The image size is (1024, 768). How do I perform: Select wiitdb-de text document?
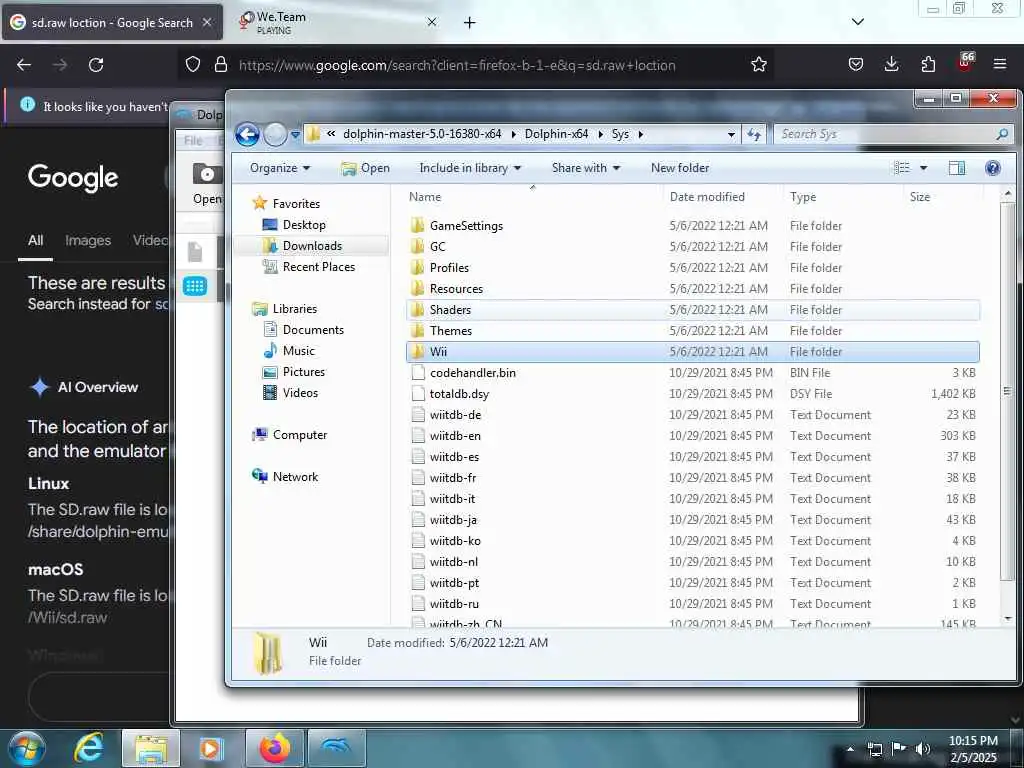[455, 414]
